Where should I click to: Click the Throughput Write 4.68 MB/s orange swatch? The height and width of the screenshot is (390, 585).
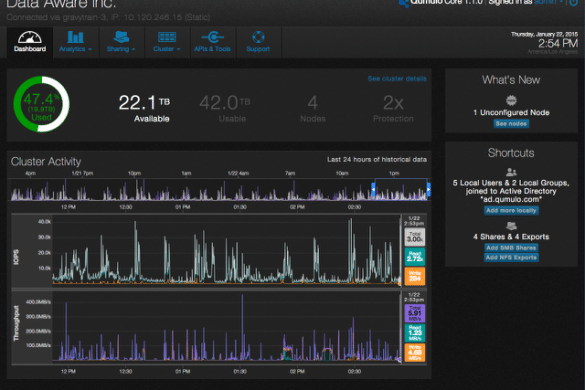[414, 353]
